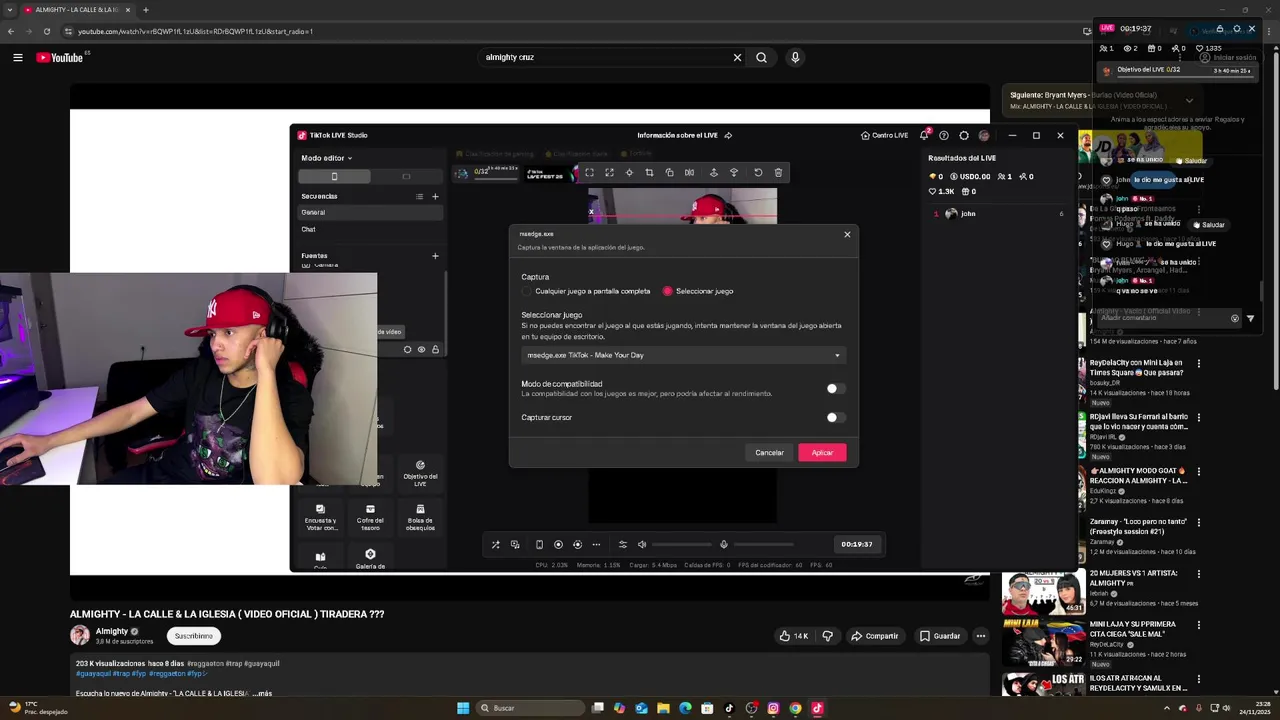This screenshot has height=720, width=1280.
Task: Open the YouTube hamburger menu
Action: click(x=17, y=57)
